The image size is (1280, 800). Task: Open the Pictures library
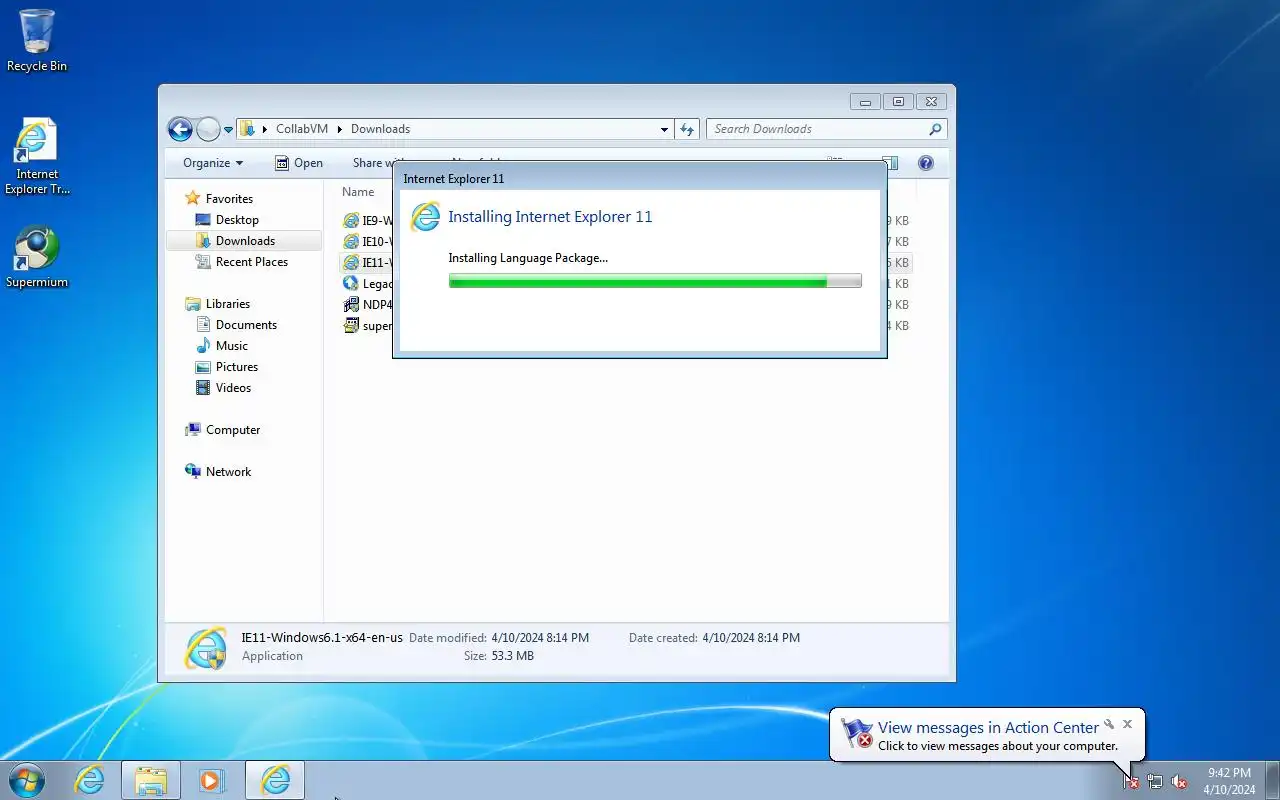[236, 367]
